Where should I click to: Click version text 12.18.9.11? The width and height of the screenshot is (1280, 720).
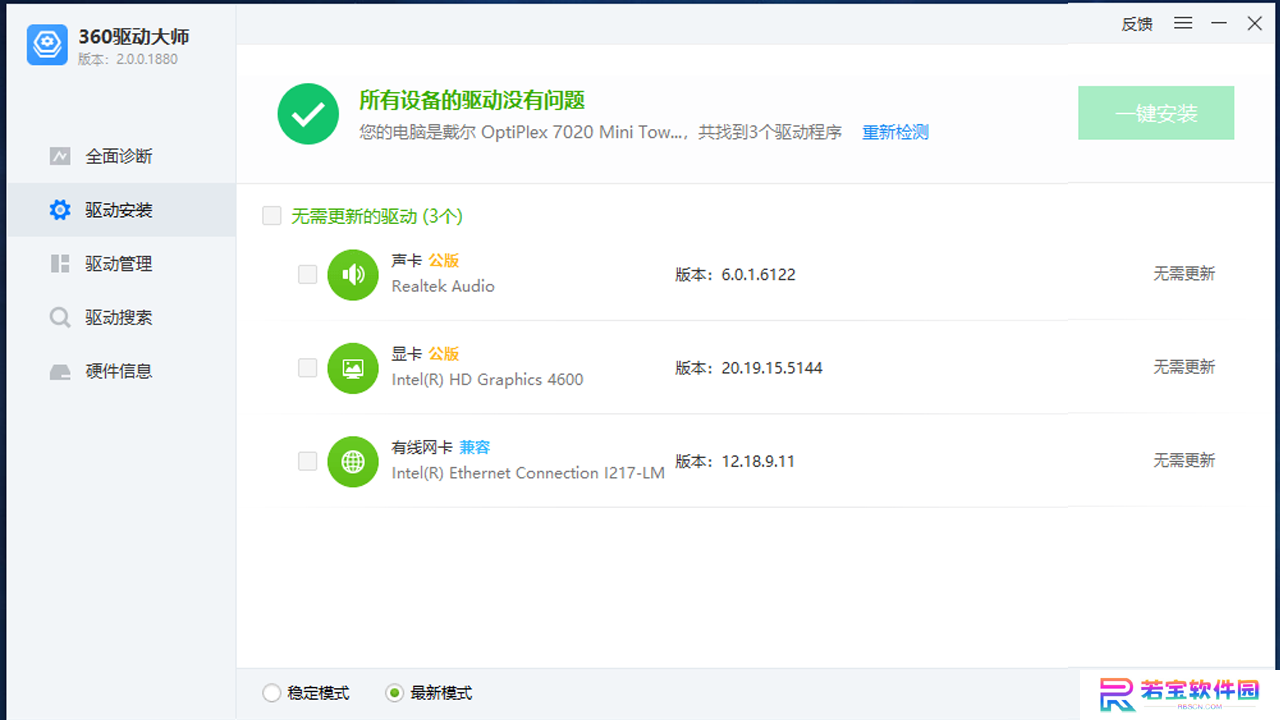click(758, 461)
